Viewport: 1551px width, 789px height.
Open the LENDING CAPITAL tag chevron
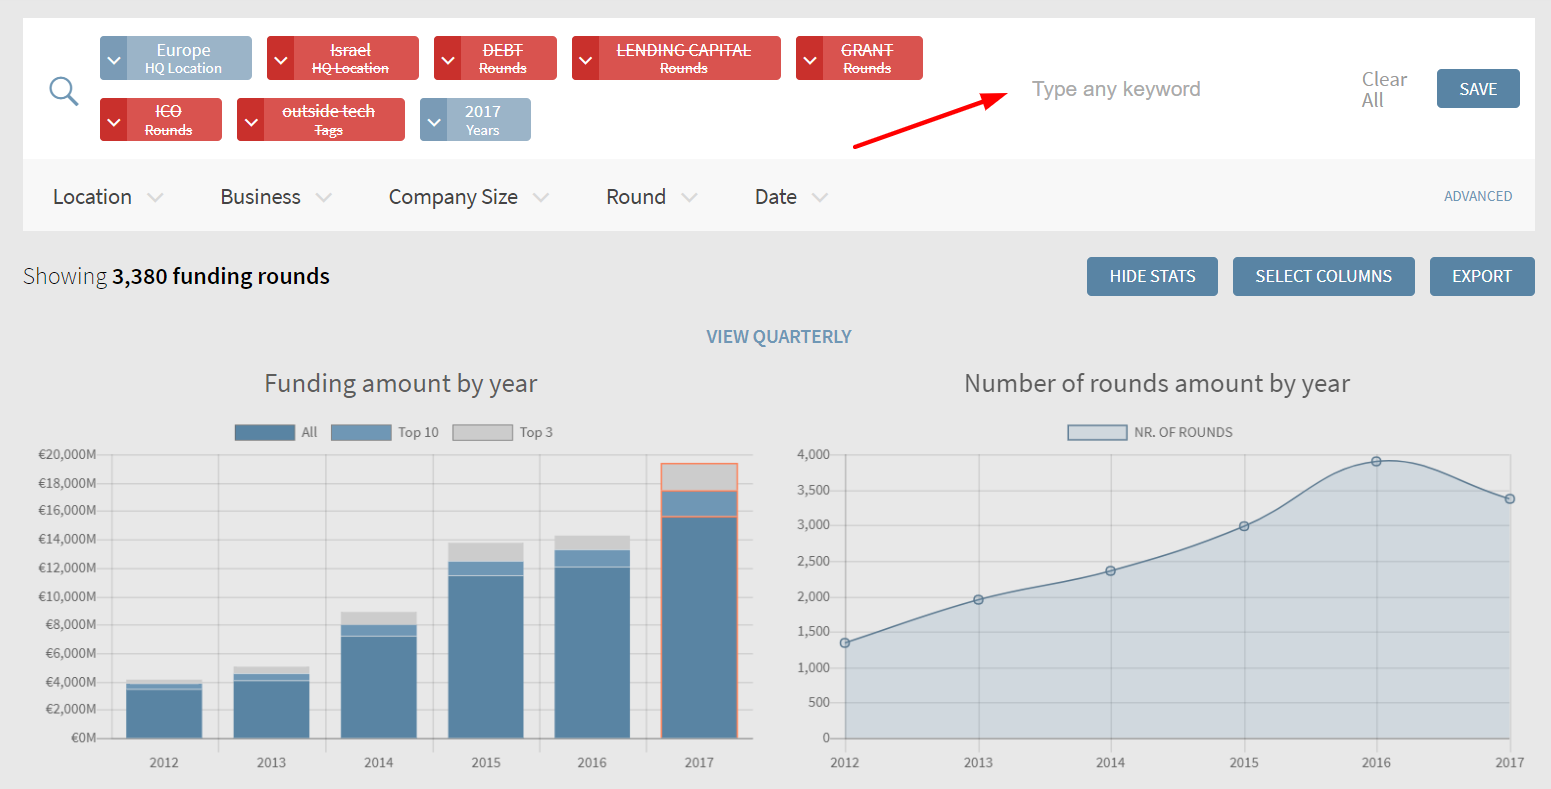point(586,59)
